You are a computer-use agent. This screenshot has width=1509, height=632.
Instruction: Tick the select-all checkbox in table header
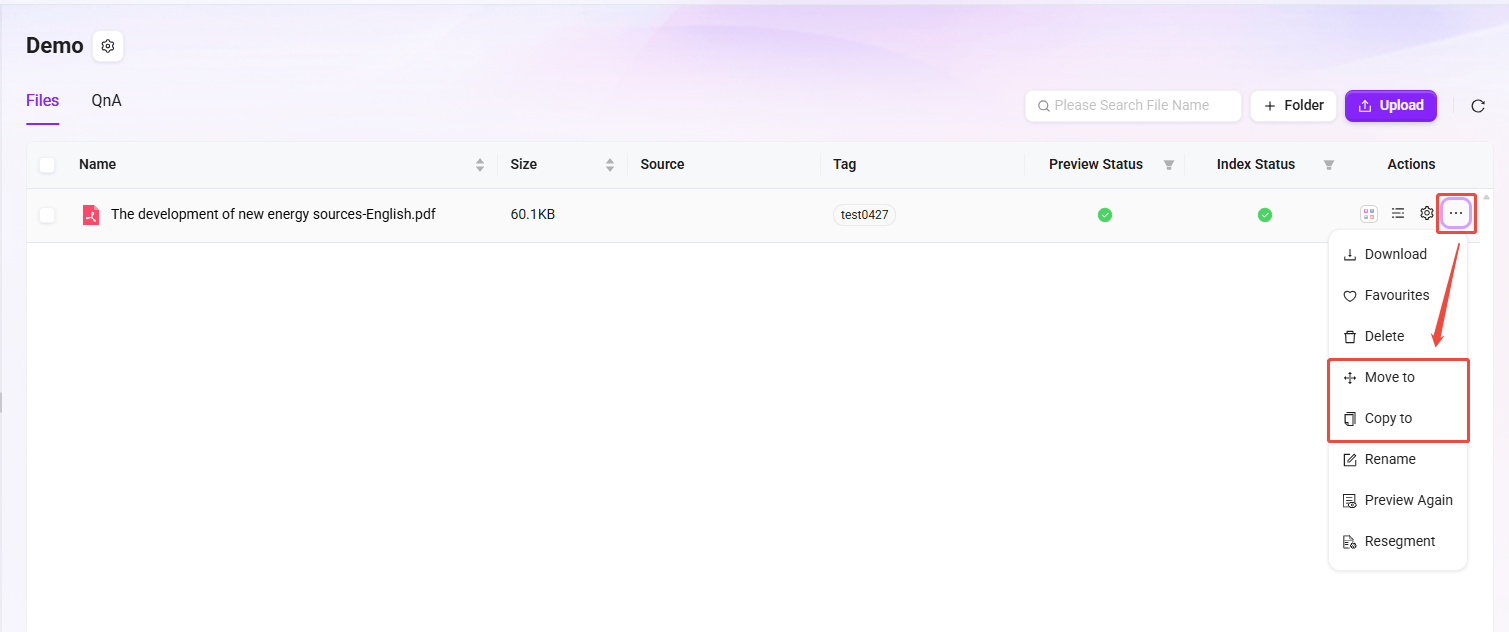pos(47,164)
